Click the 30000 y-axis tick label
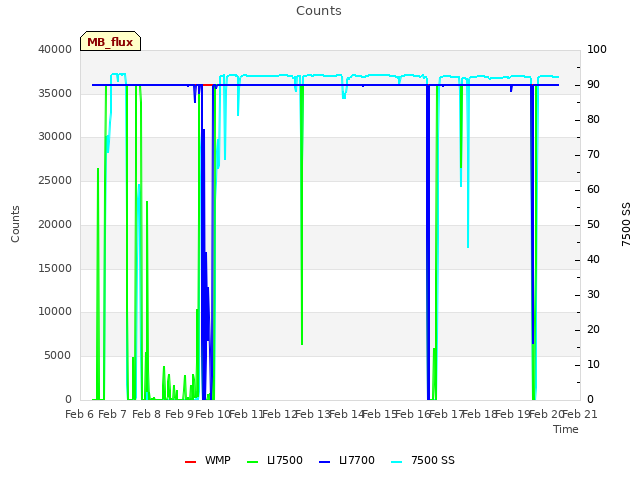This screenshot has width=640, height=480. click(x=55, y=137)
